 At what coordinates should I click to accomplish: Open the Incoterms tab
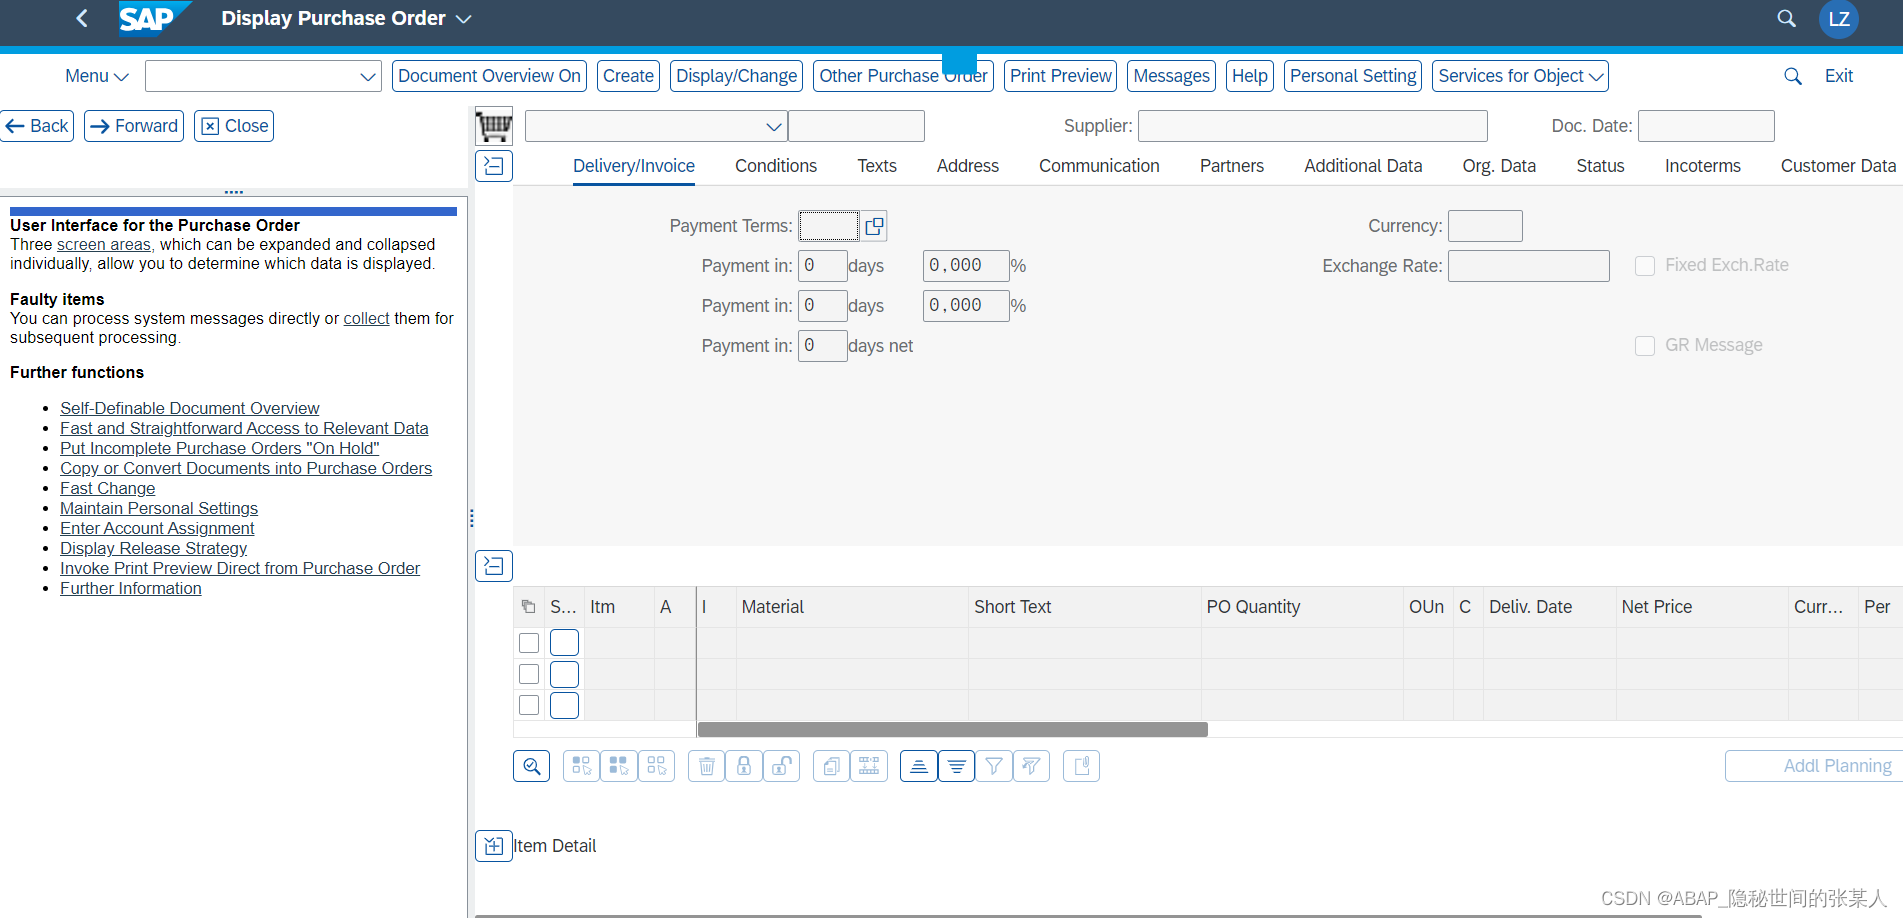coord(1702,166)
